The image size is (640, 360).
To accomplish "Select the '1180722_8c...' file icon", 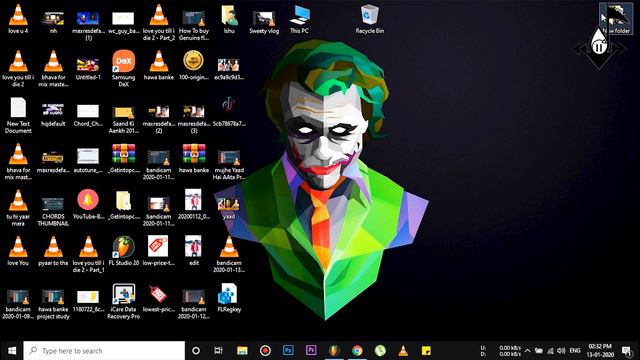I will 88,297.
